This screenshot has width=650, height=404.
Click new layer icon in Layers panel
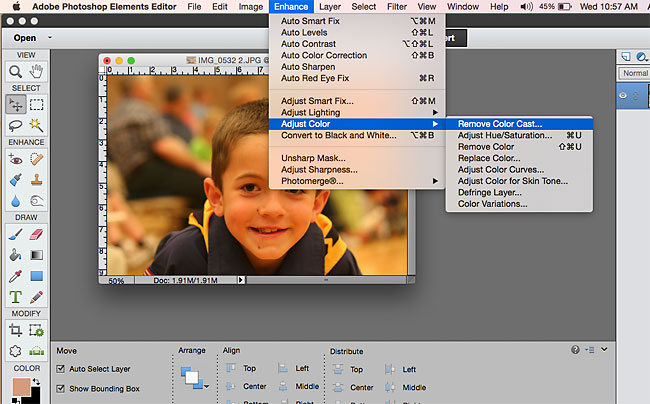click(626, 57)
